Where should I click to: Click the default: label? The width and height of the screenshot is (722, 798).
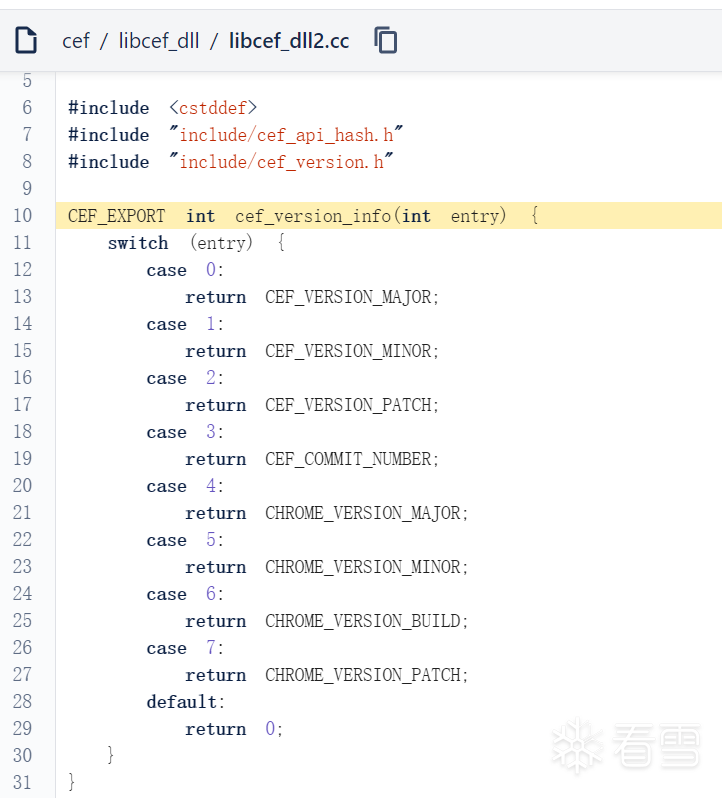click(186, 702)
